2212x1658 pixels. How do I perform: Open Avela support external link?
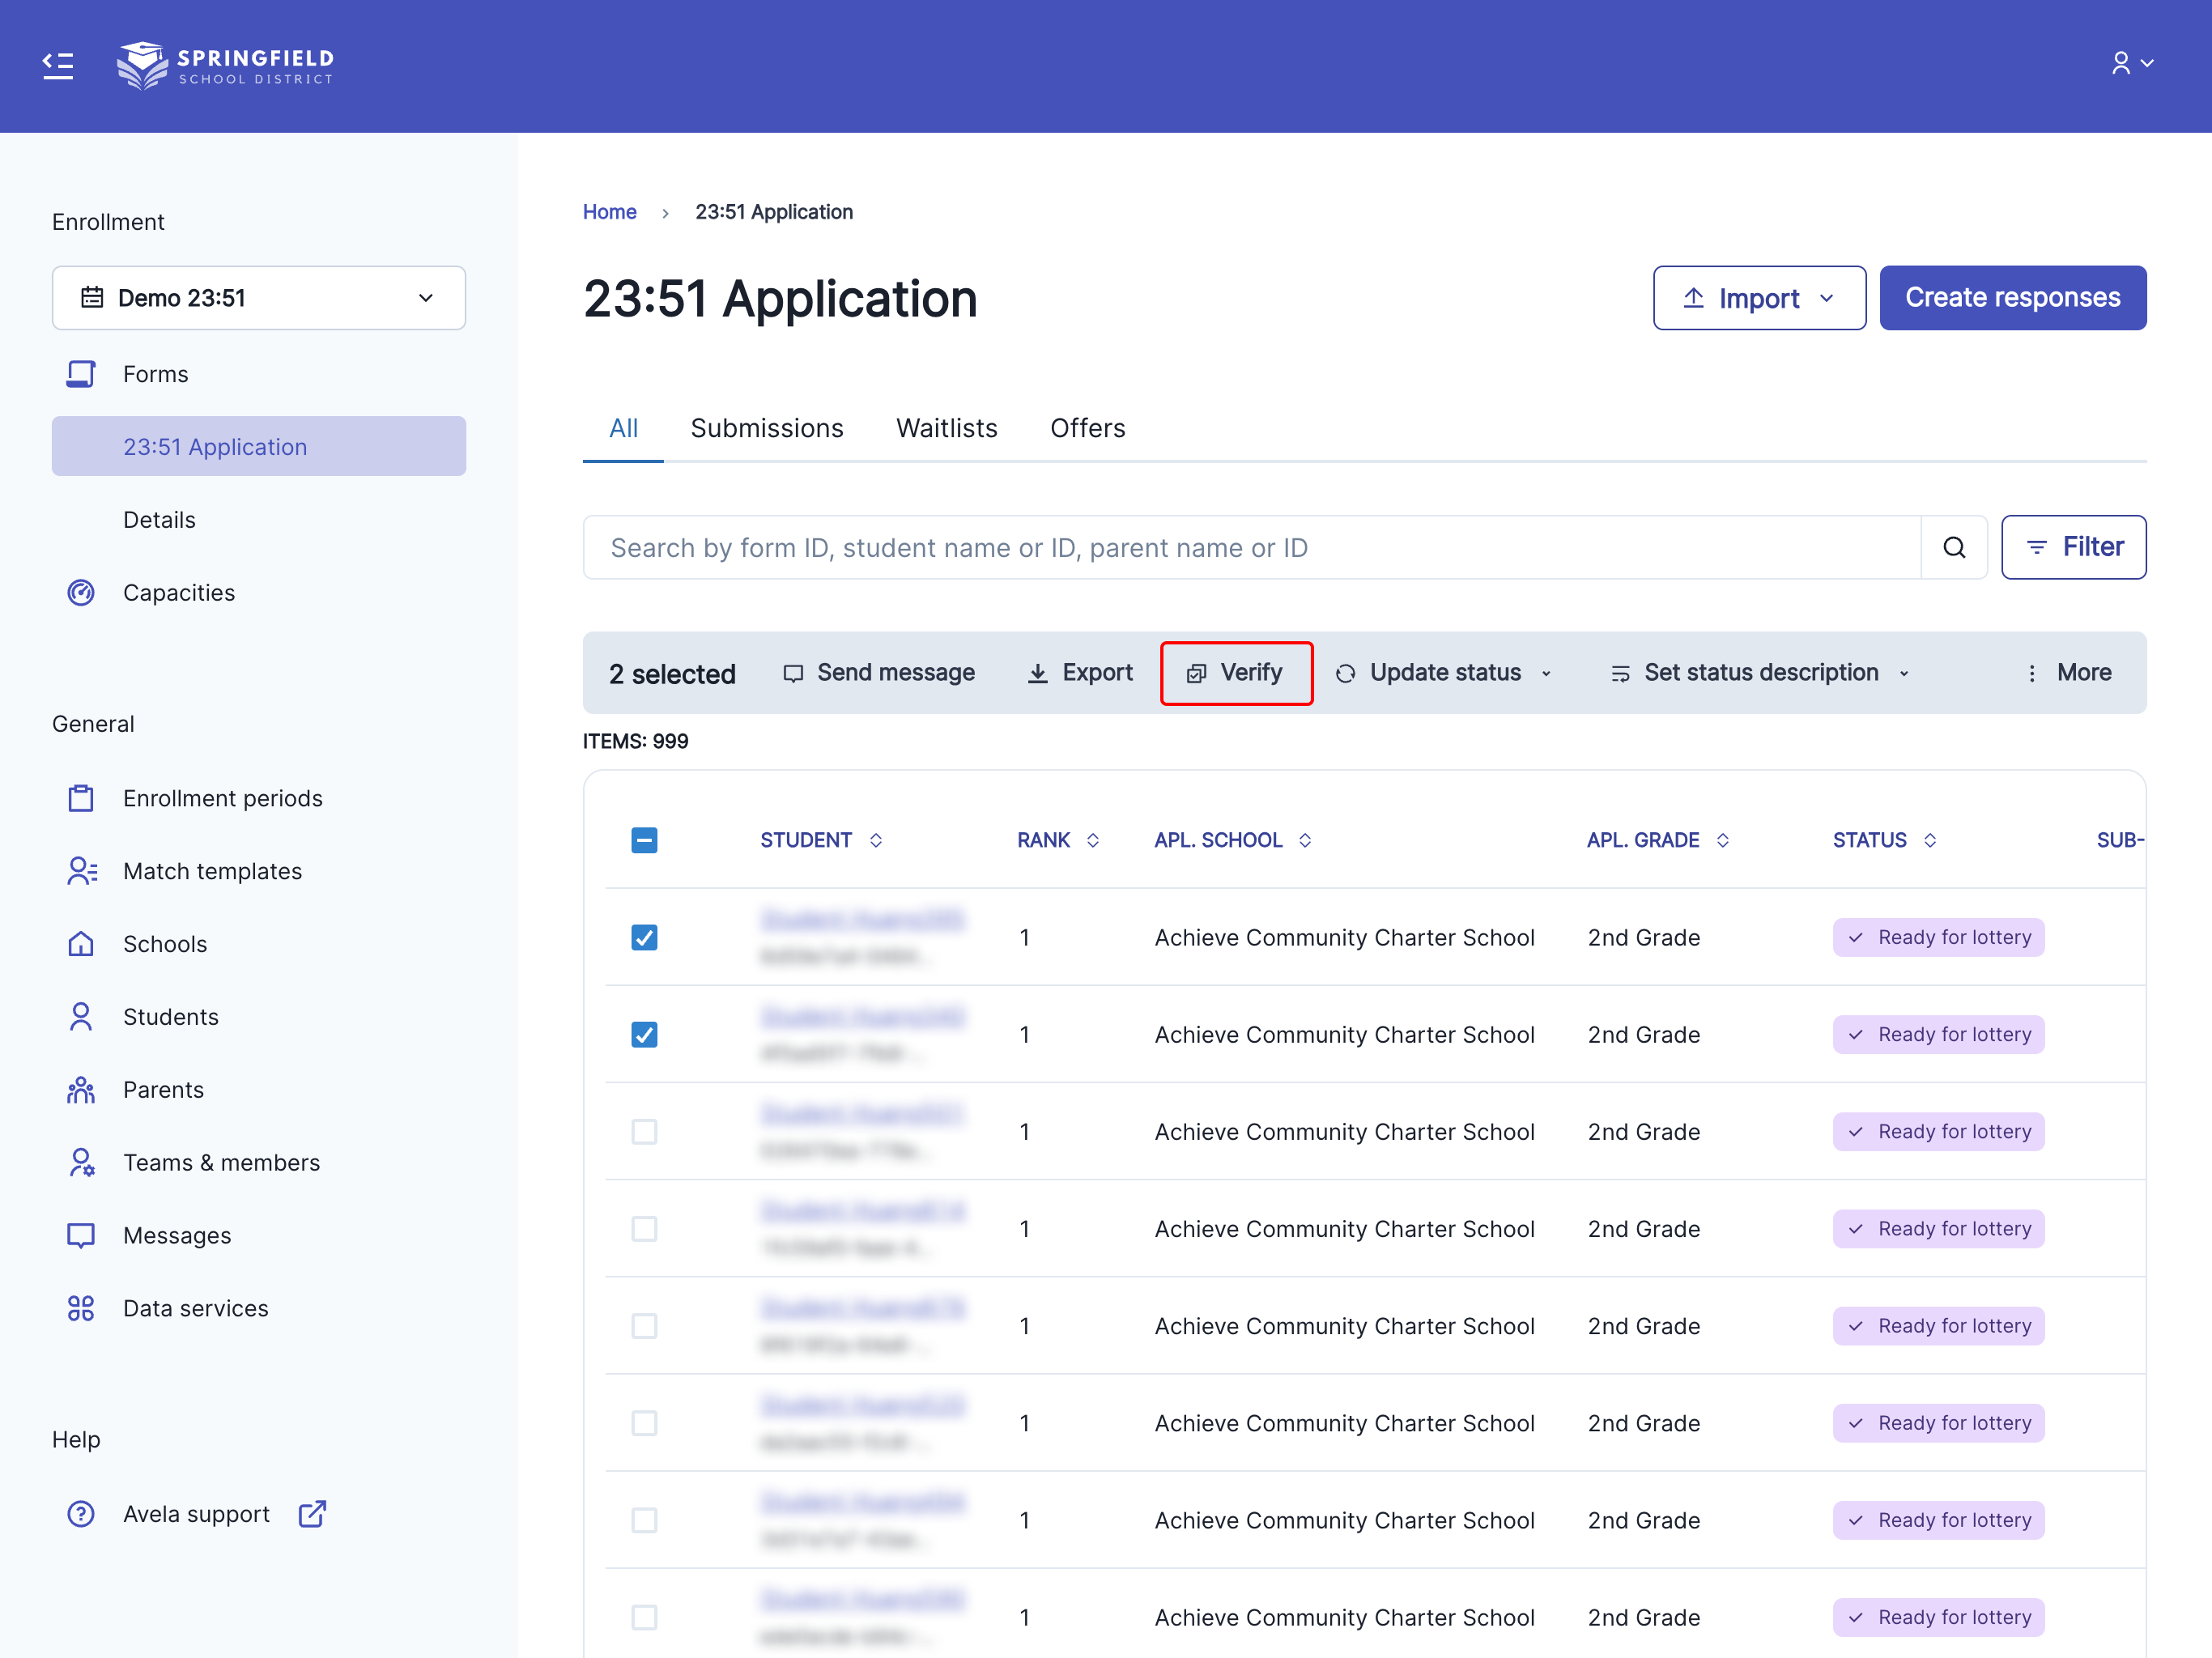click(198, 1514)
